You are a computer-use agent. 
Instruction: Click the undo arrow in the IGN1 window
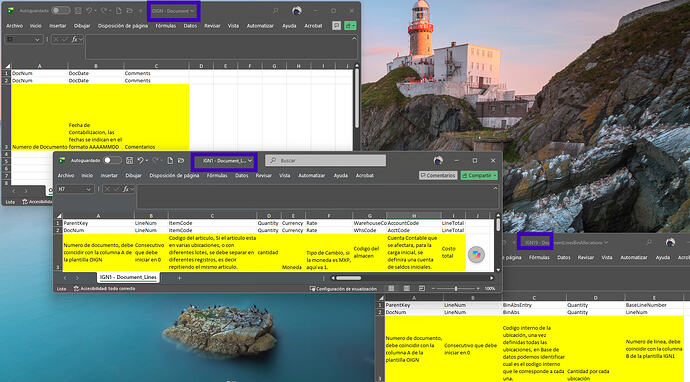pyautogui.click(x=140, y=161)
